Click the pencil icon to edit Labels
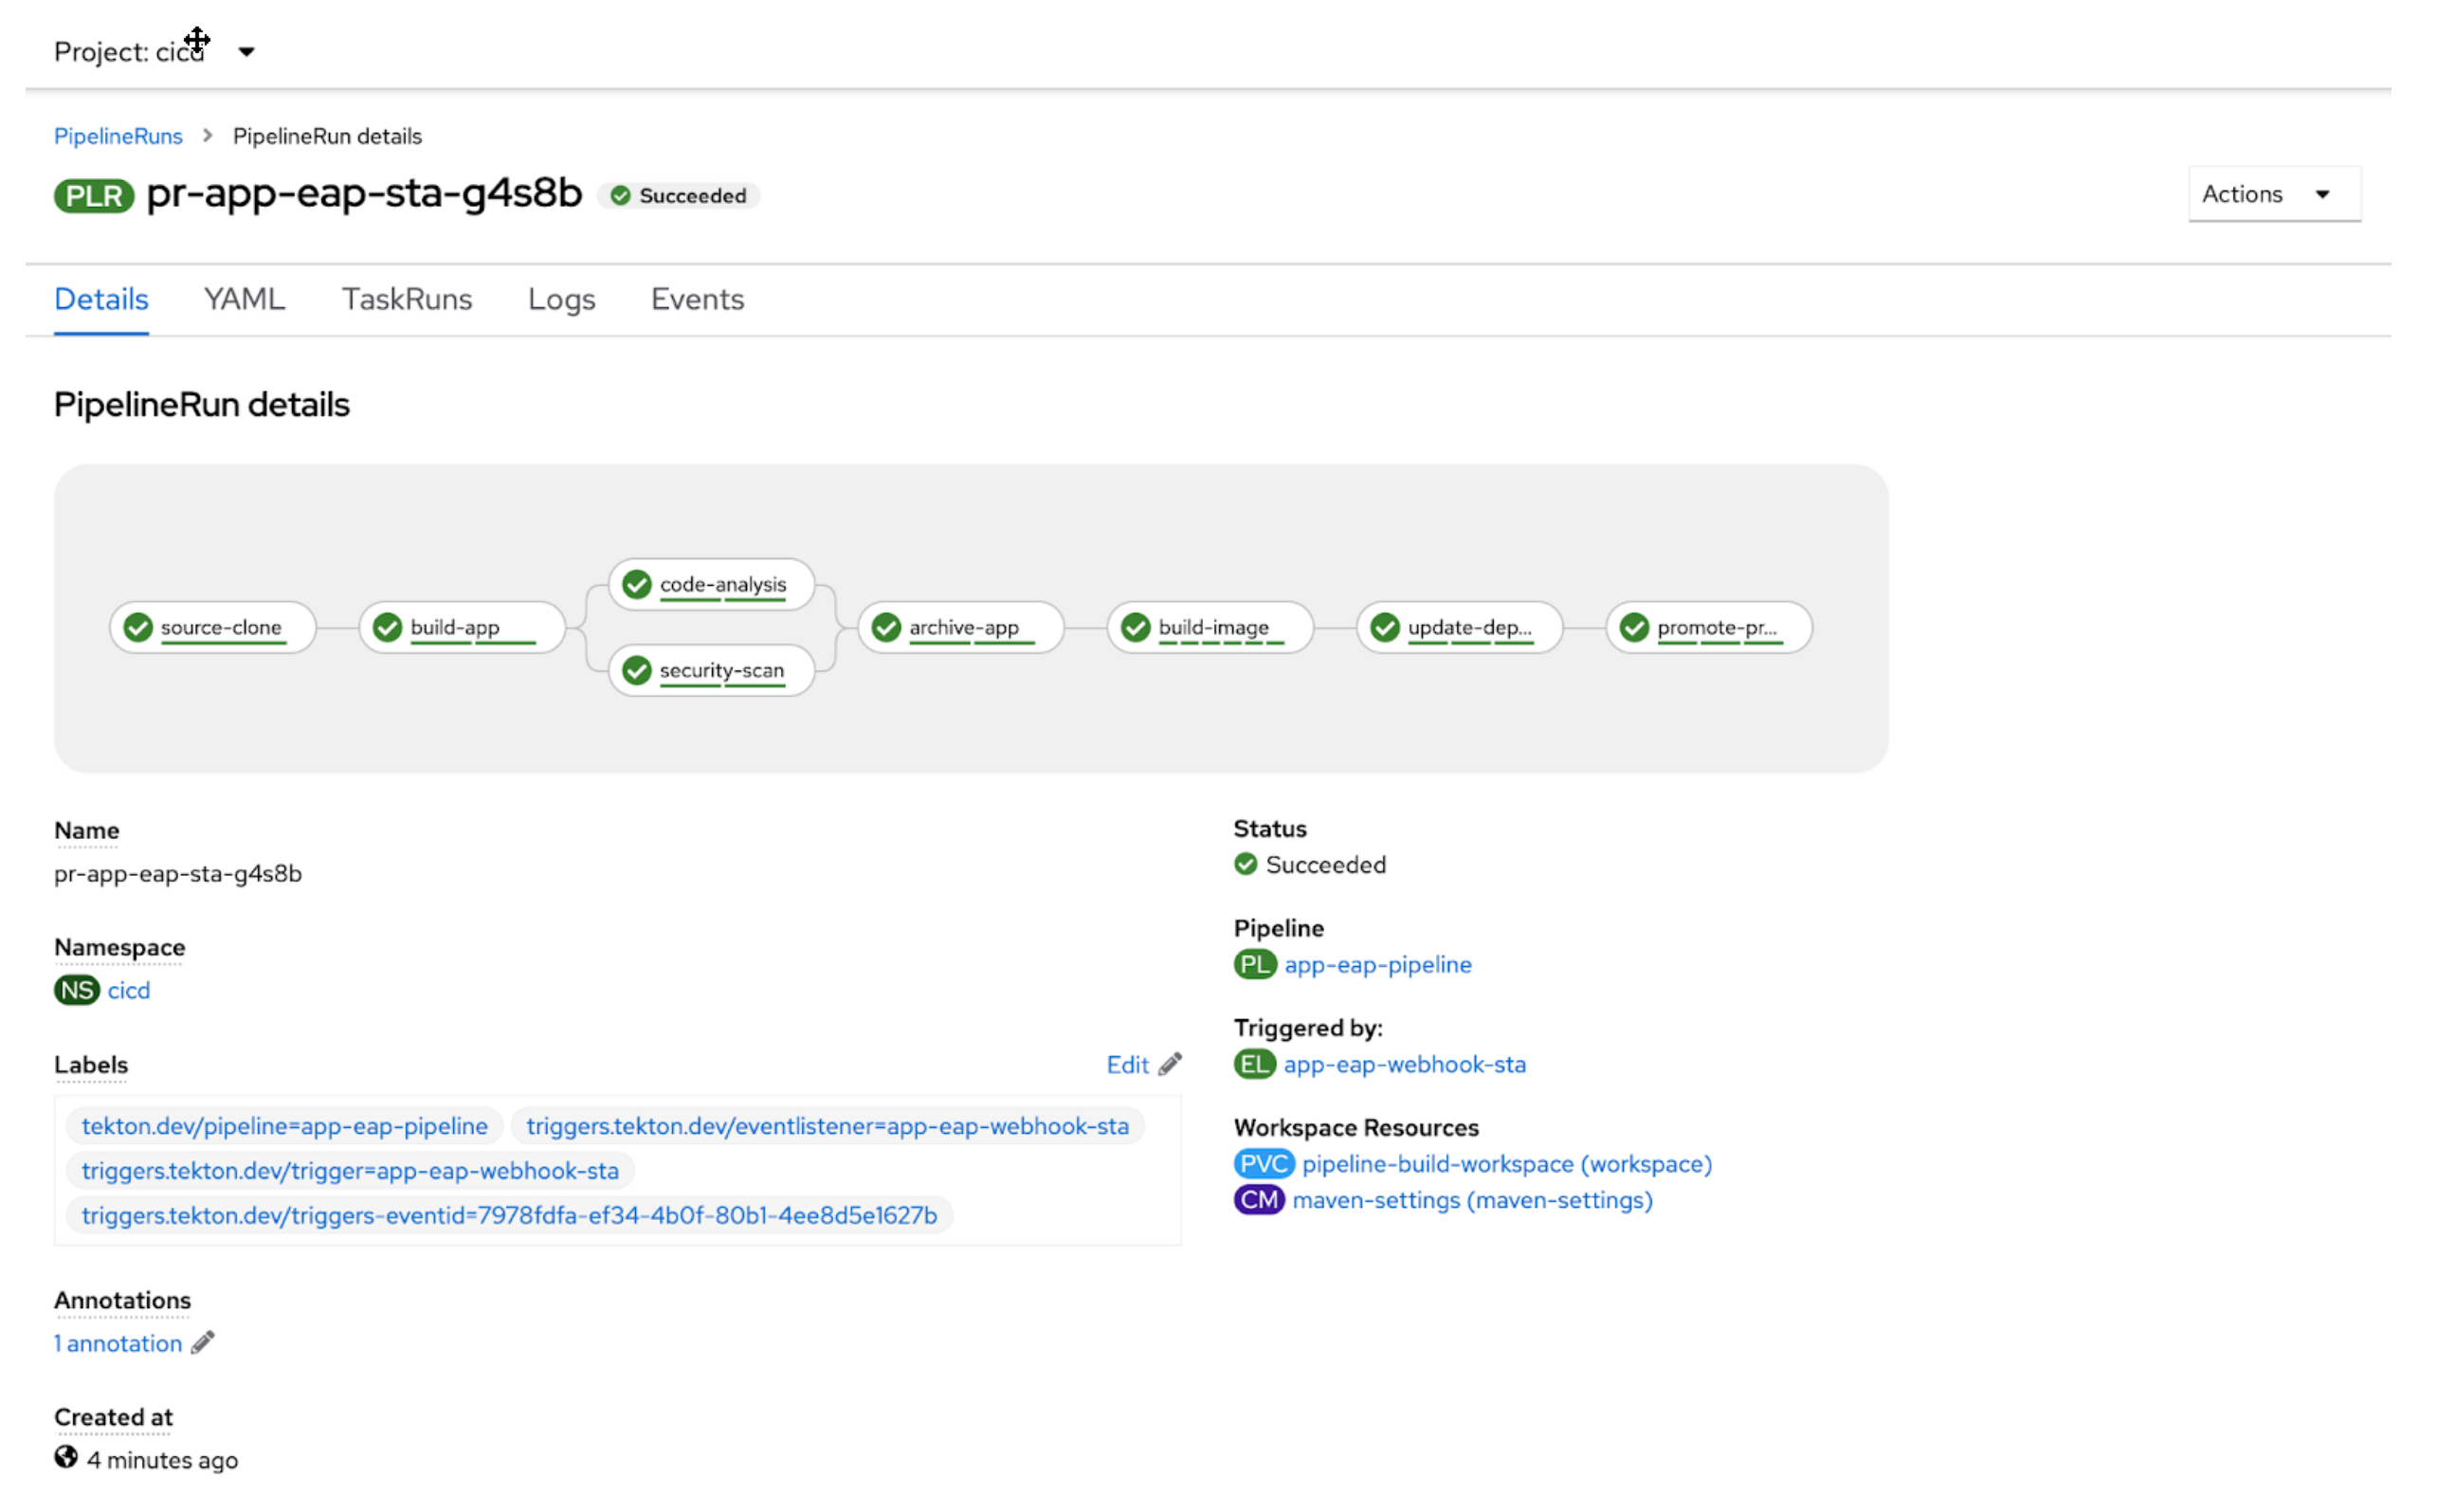2456x1512 pixels. pyautogui.click(x=1171, y=1064)
